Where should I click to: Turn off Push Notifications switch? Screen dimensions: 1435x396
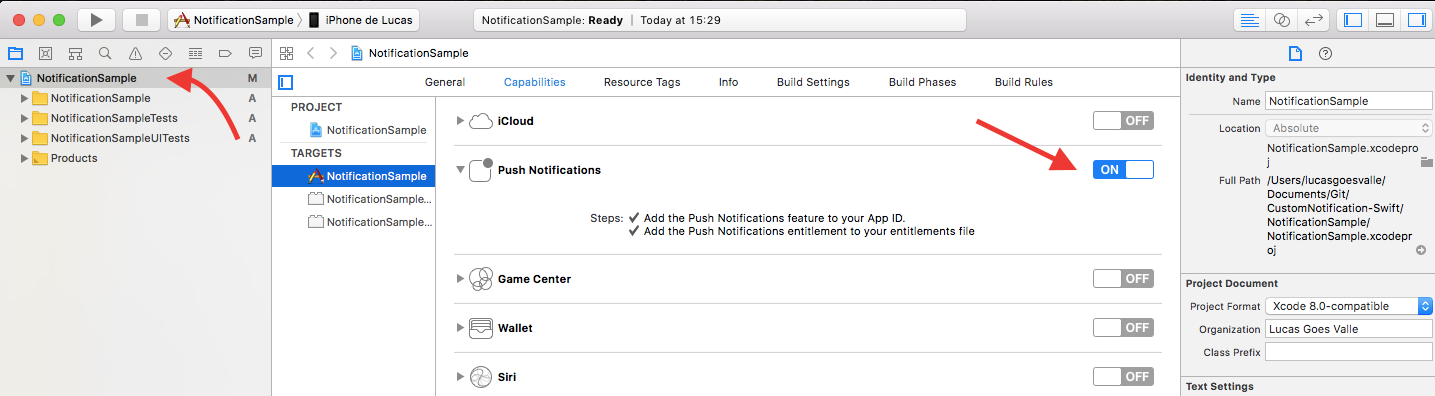coord(1123,170)
